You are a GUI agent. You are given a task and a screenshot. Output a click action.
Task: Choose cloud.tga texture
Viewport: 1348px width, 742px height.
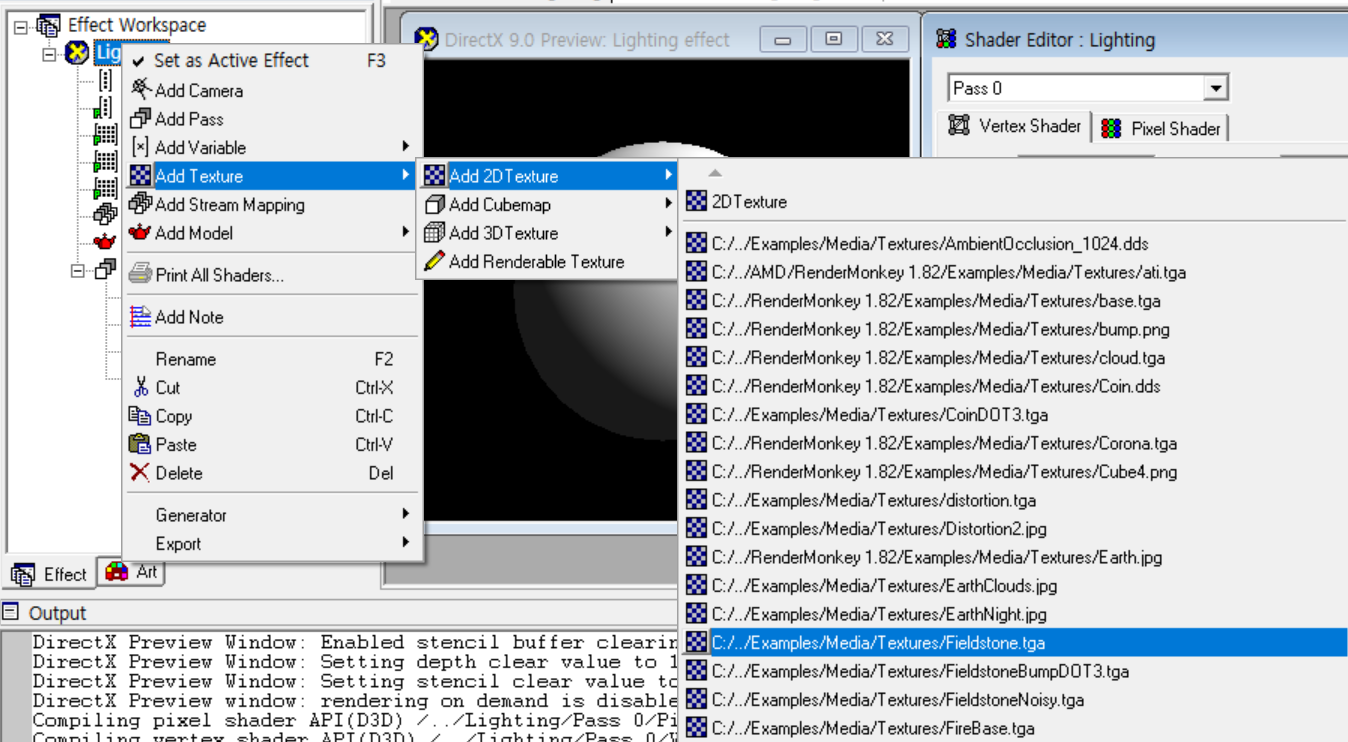click(1014, 357)
